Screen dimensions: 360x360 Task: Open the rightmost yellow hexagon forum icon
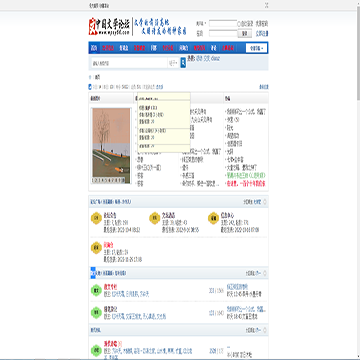click(213, 218)
